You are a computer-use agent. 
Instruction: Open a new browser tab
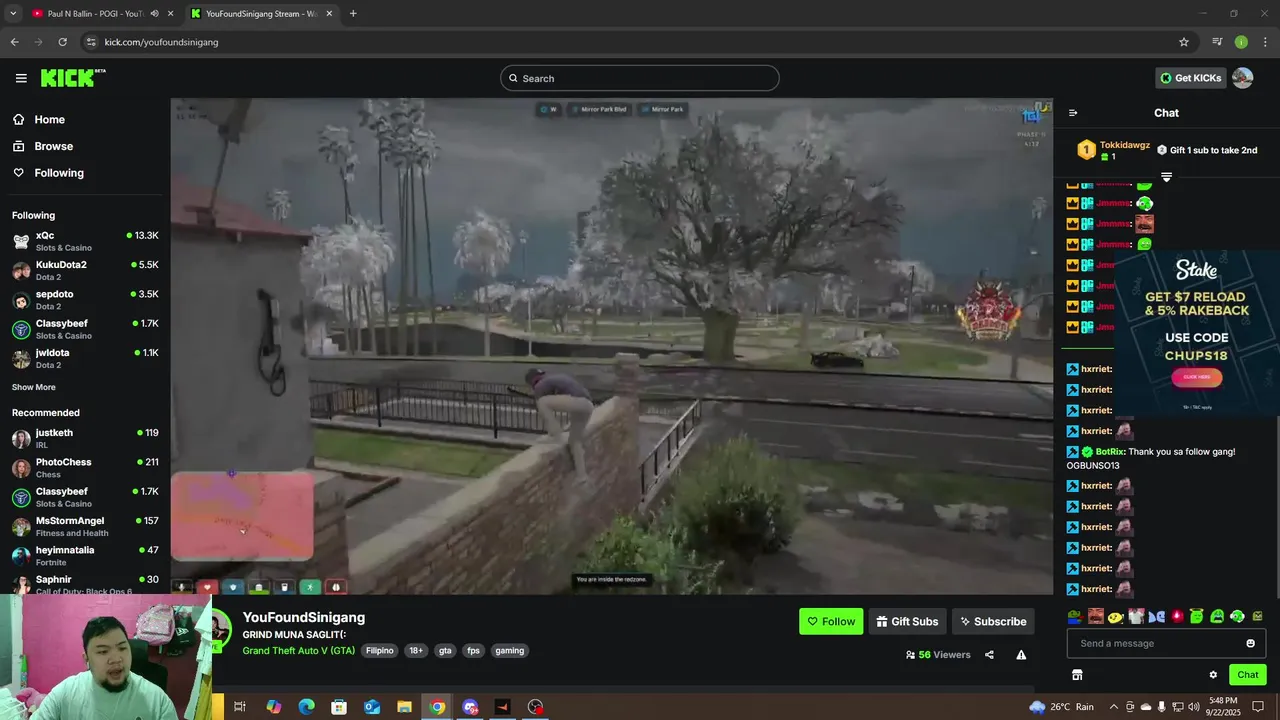tap(353, 14)
